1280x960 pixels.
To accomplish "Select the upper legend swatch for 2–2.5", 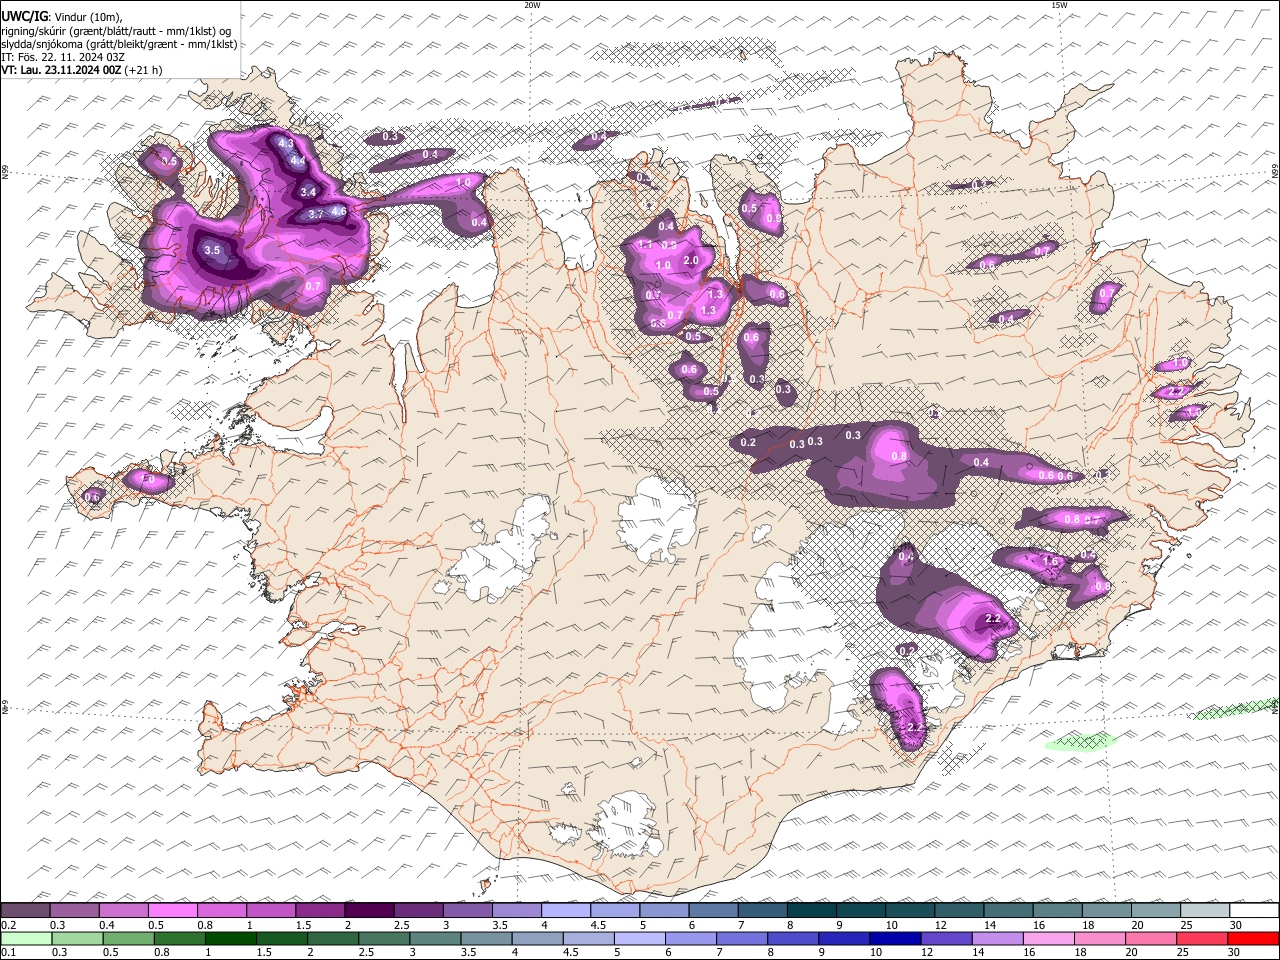I will click(369, 911).
